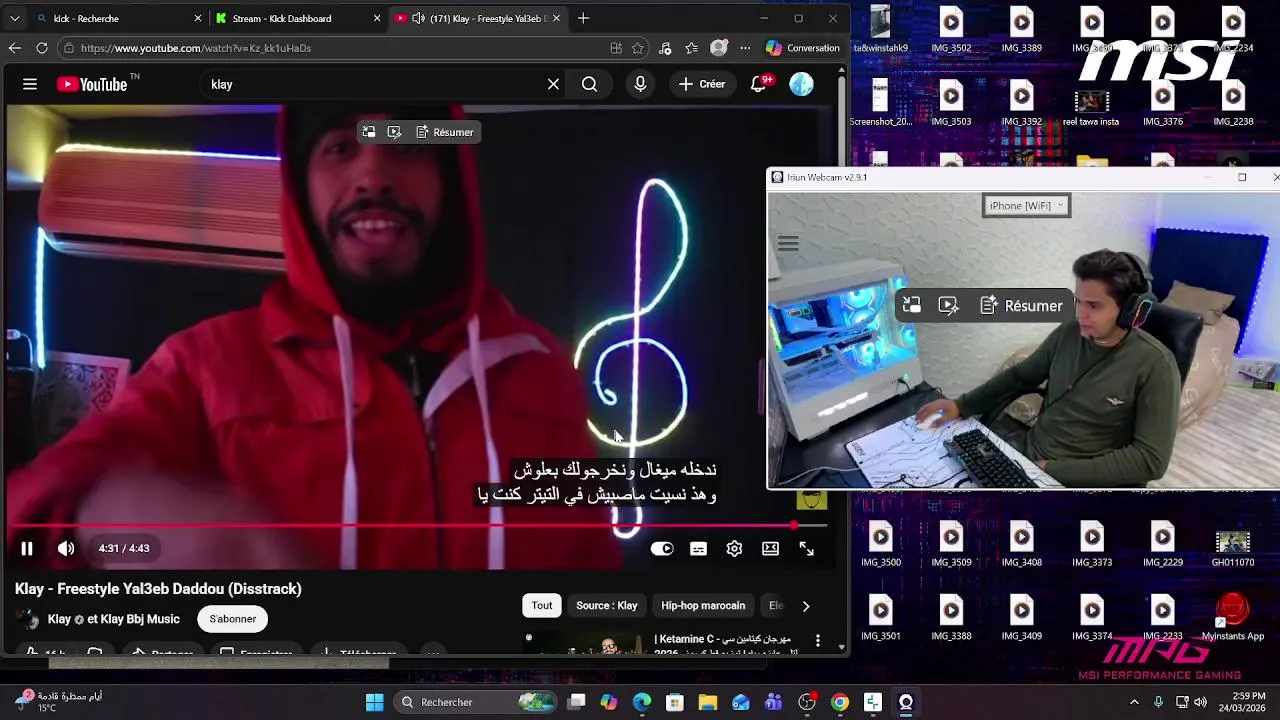Open a new browser tab

coord(583,18)
